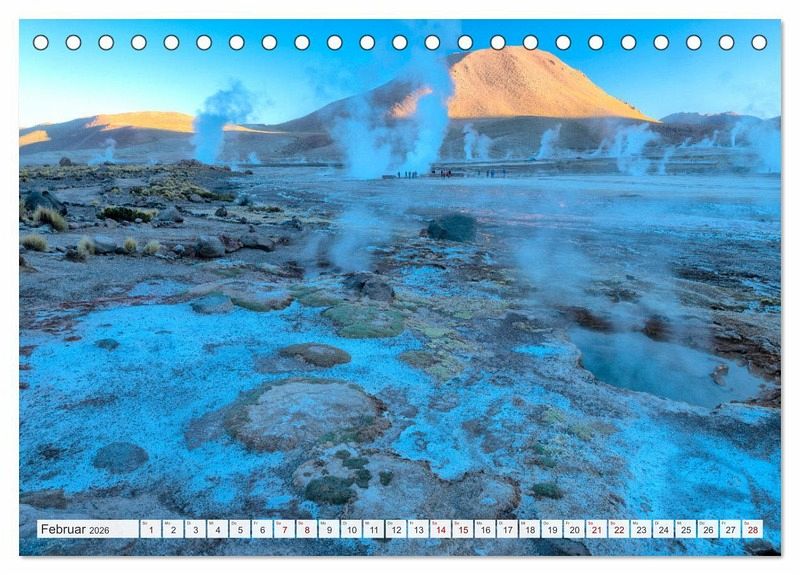
Task: Click the red Saturday date 7
Action: (x=285, y=529)
